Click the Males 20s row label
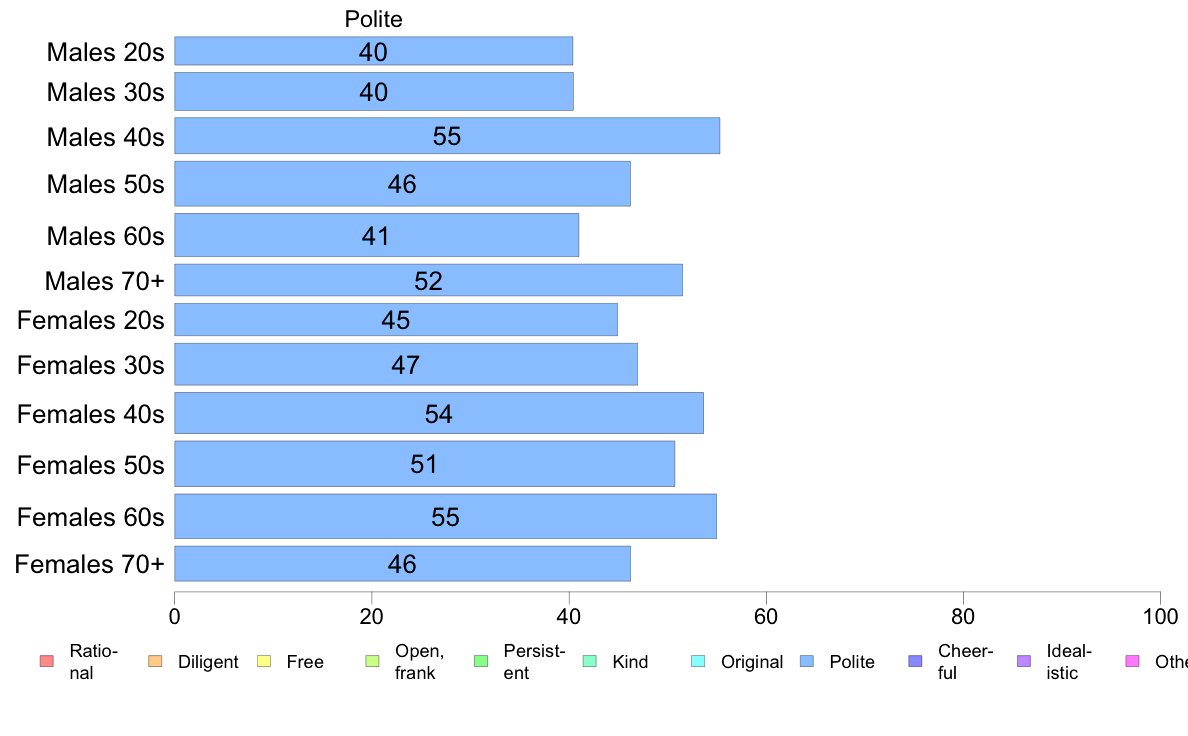Image resolution: width=1188 pixels, height=736 pixels. point(105,52)
